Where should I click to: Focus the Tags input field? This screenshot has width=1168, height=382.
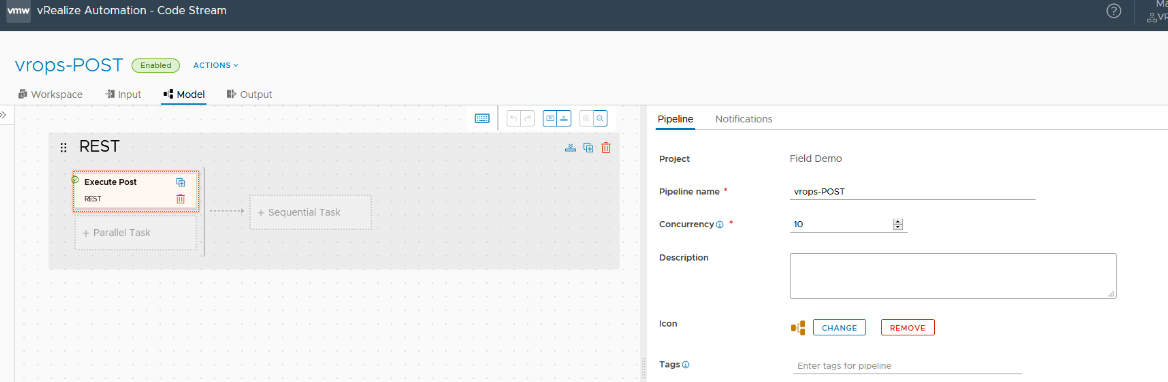click(x=906, y=366)
